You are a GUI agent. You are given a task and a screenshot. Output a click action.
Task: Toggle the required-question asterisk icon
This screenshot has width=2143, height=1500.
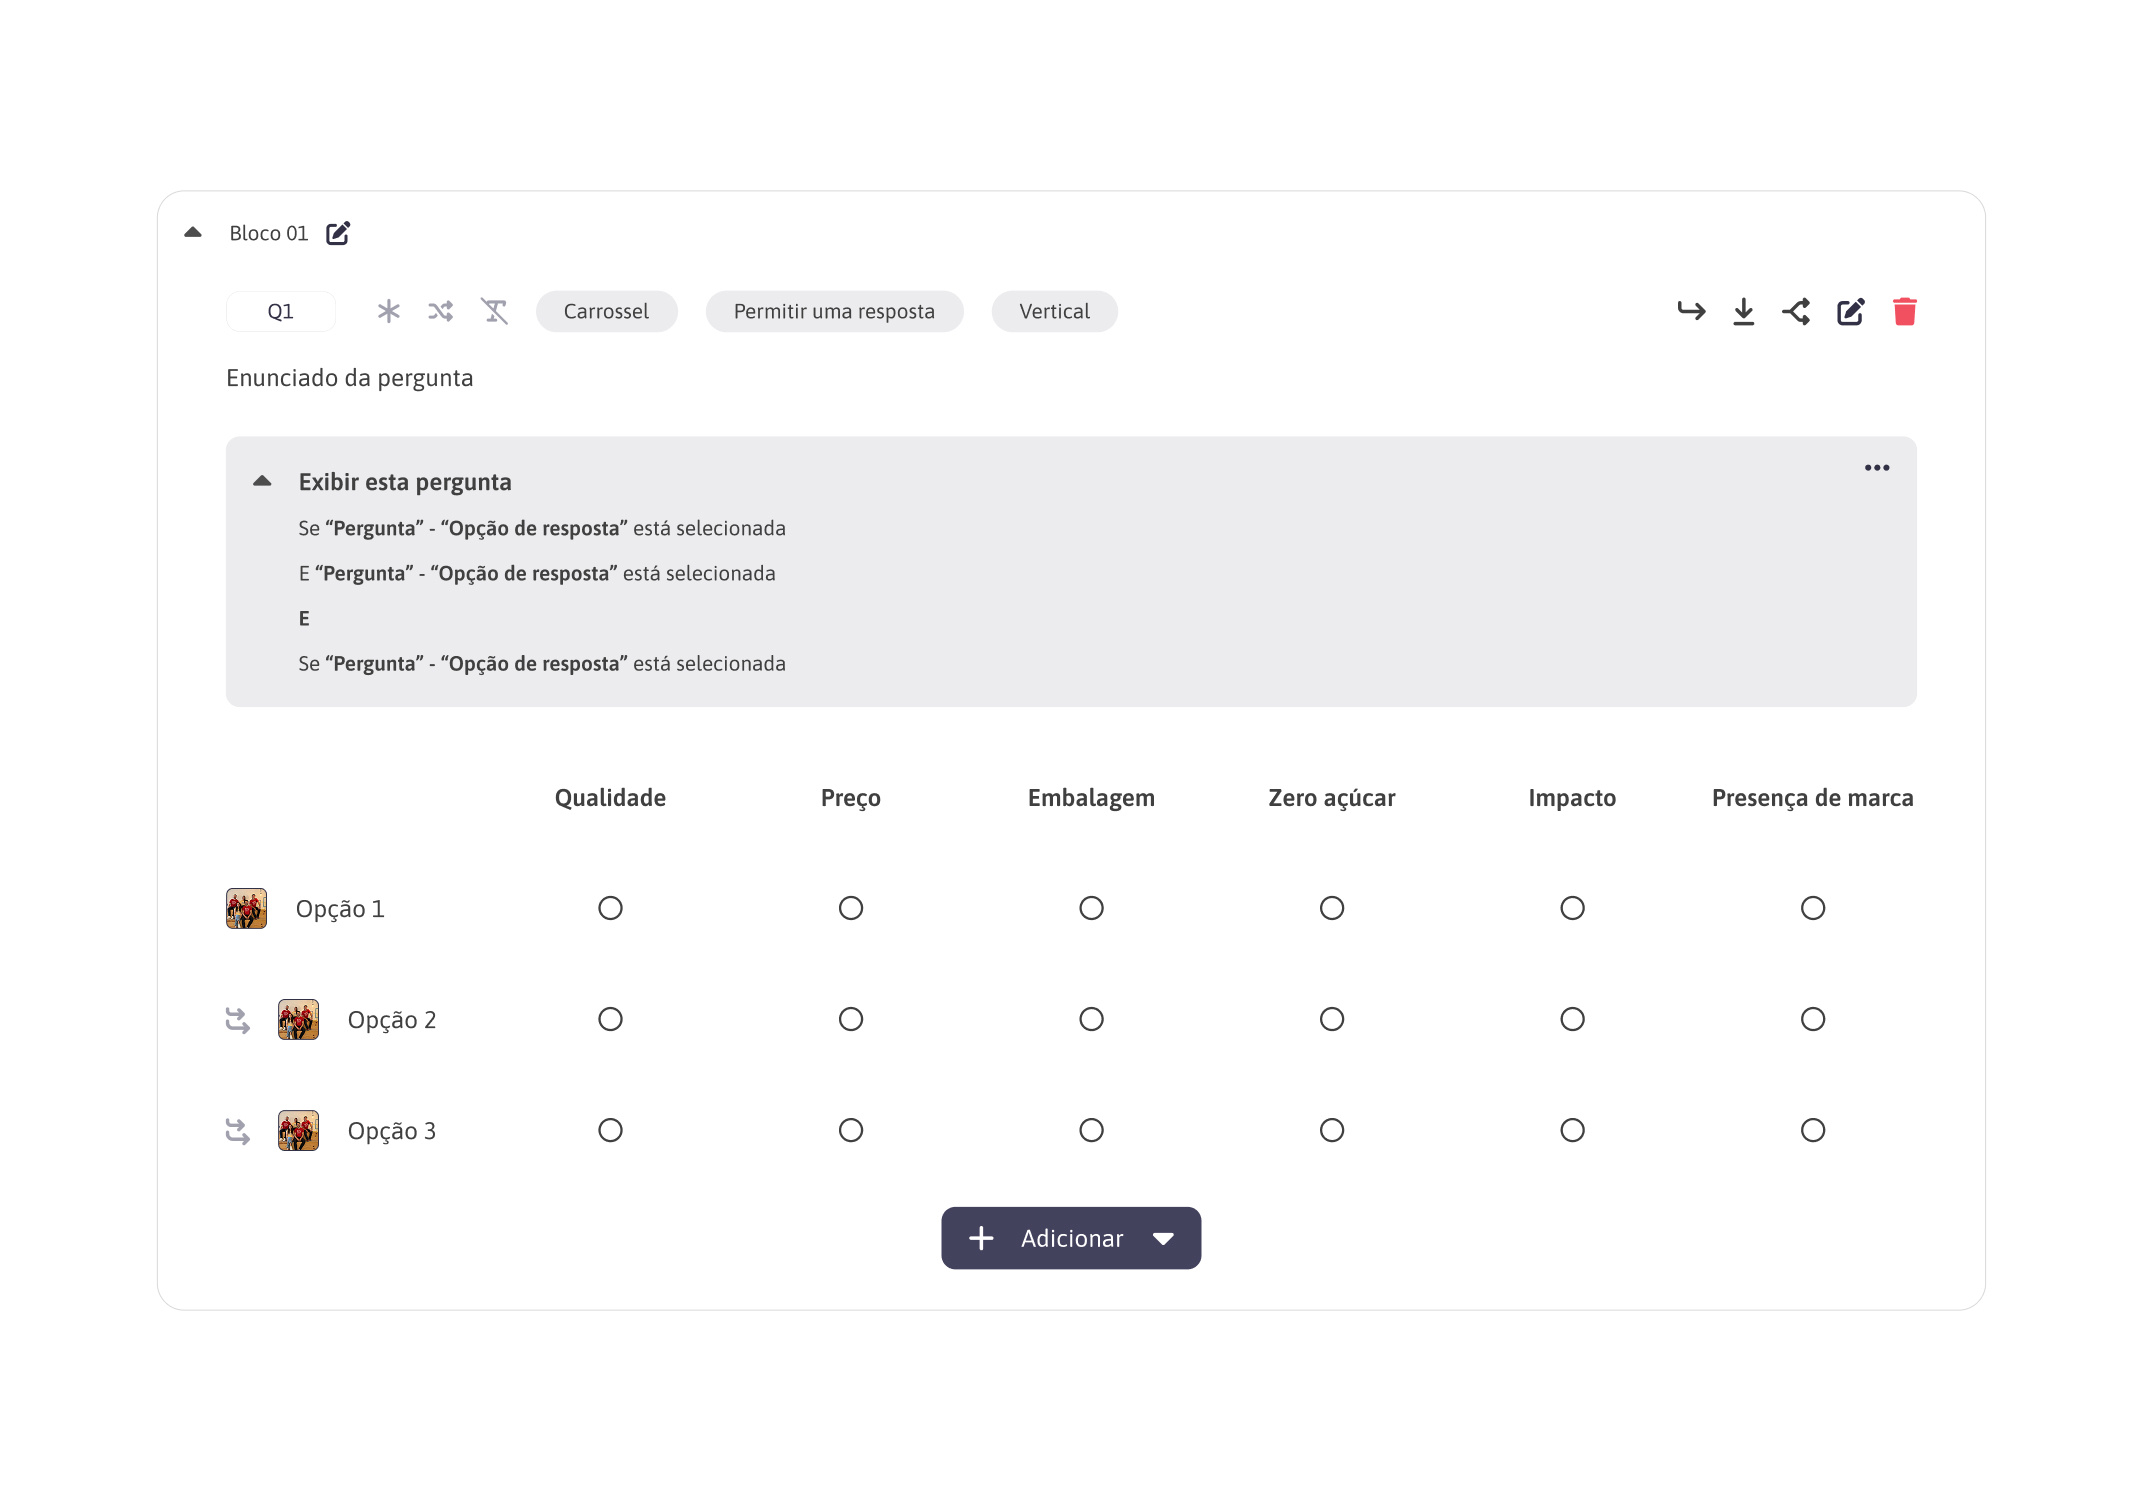click(388, 311)
